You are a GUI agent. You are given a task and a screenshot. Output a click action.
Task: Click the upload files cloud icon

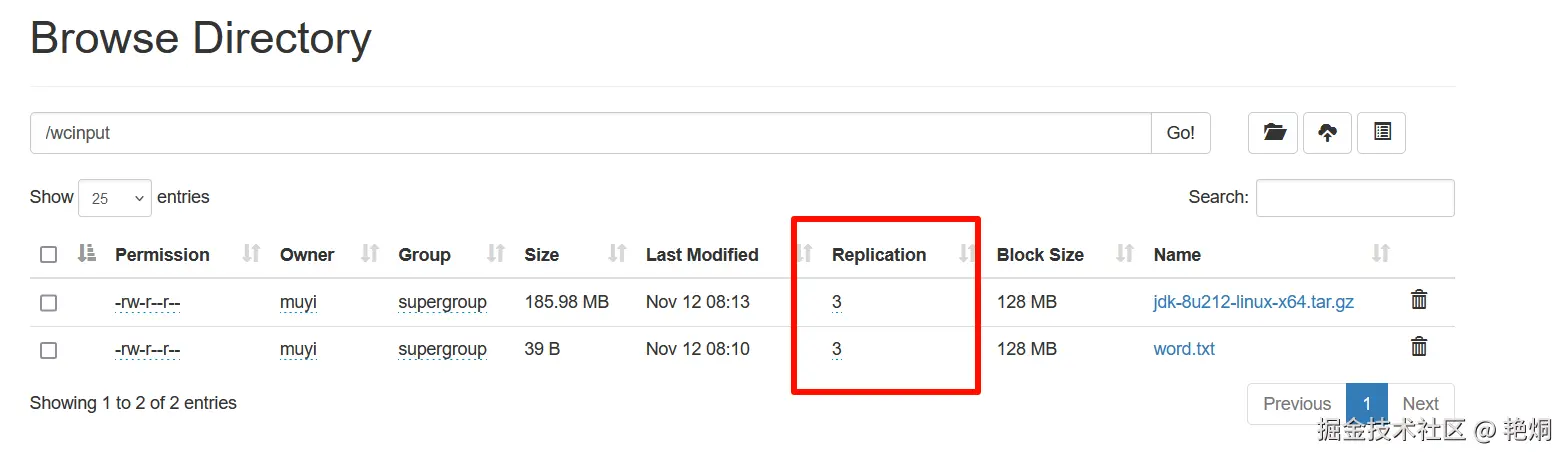pyautogui.click(x=1327, y=133)
